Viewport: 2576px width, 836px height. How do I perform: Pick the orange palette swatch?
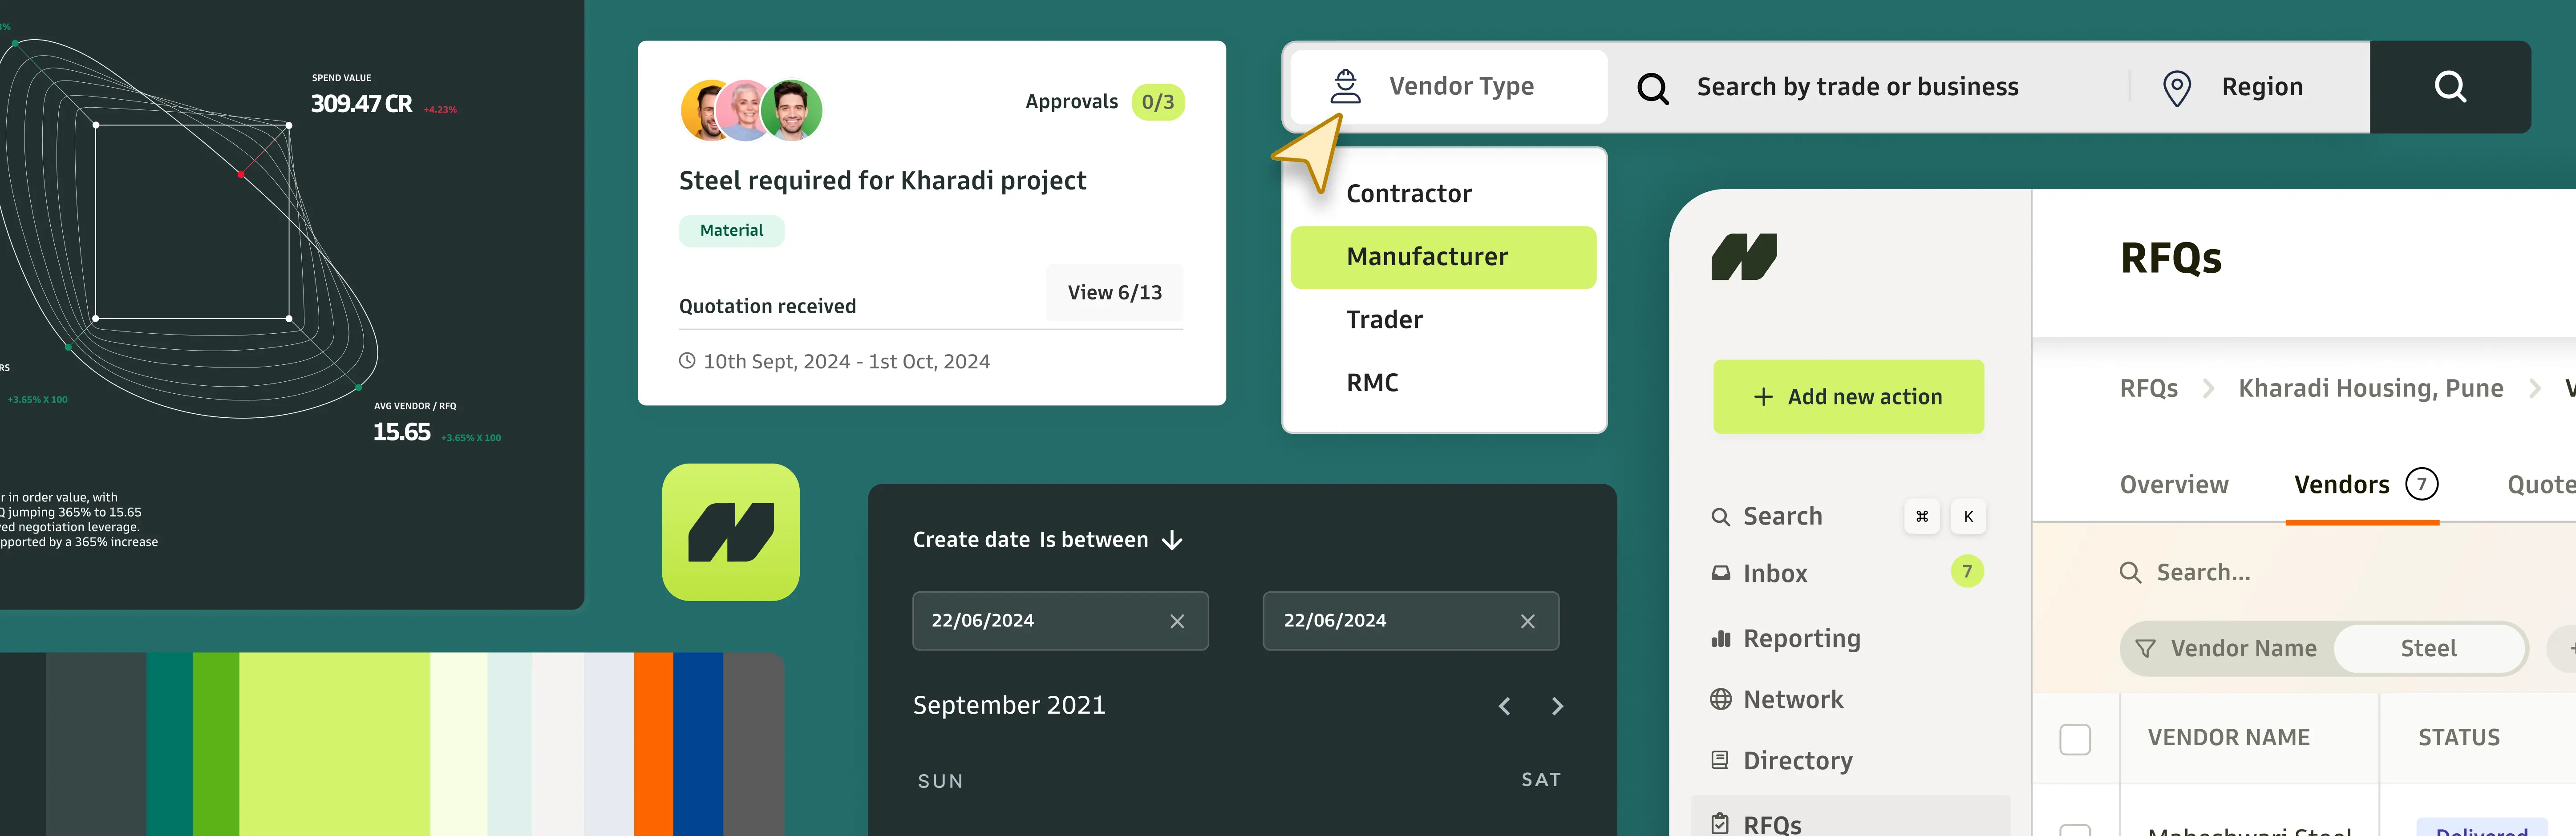[x=653, y=744]
